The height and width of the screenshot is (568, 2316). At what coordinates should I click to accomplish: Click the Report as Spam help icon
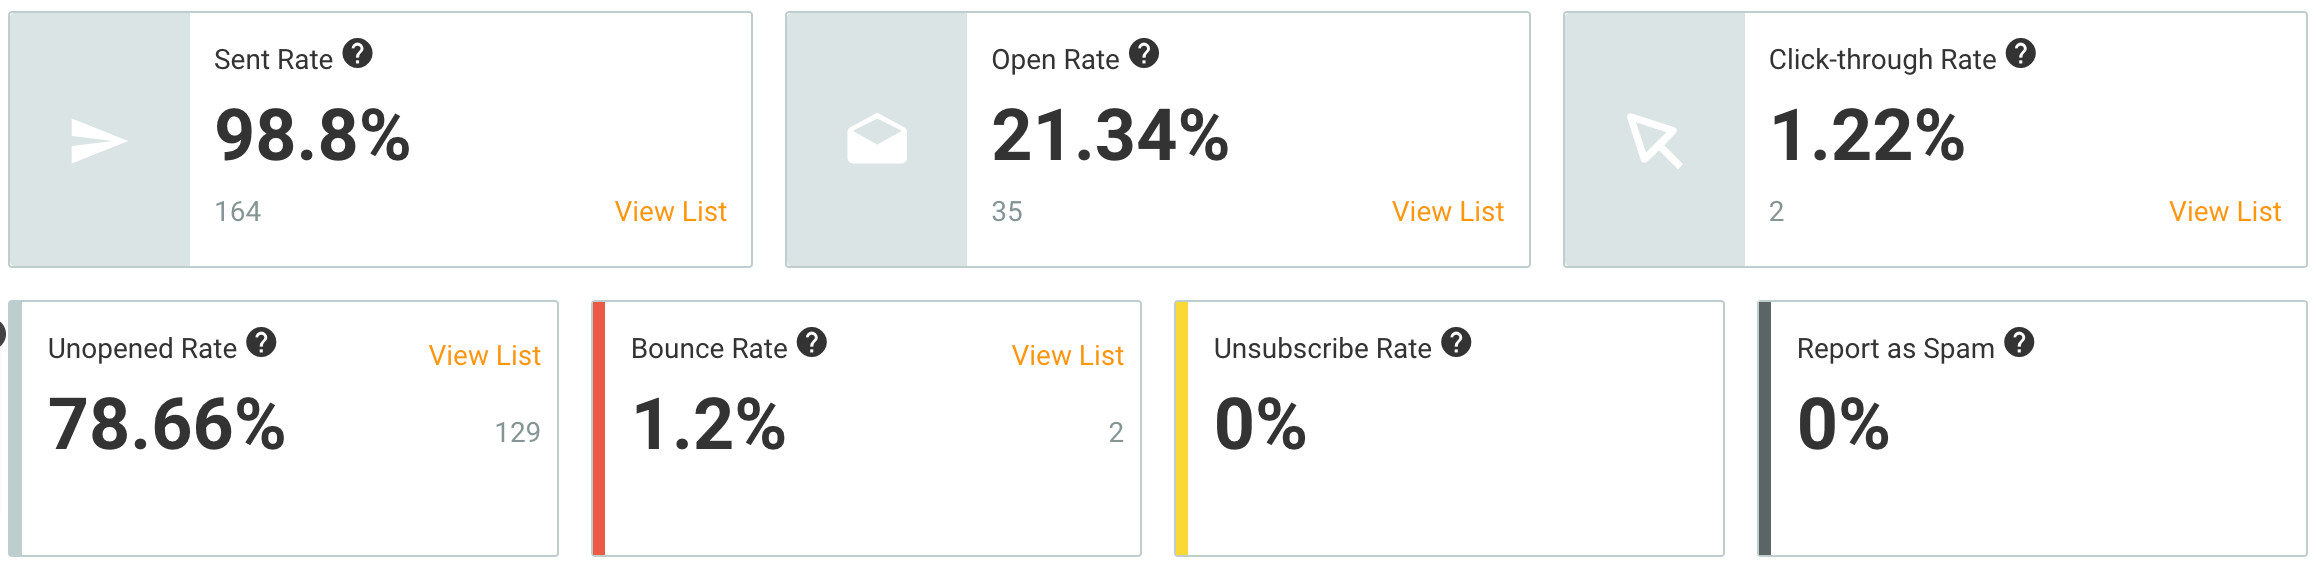[2020, 343]
